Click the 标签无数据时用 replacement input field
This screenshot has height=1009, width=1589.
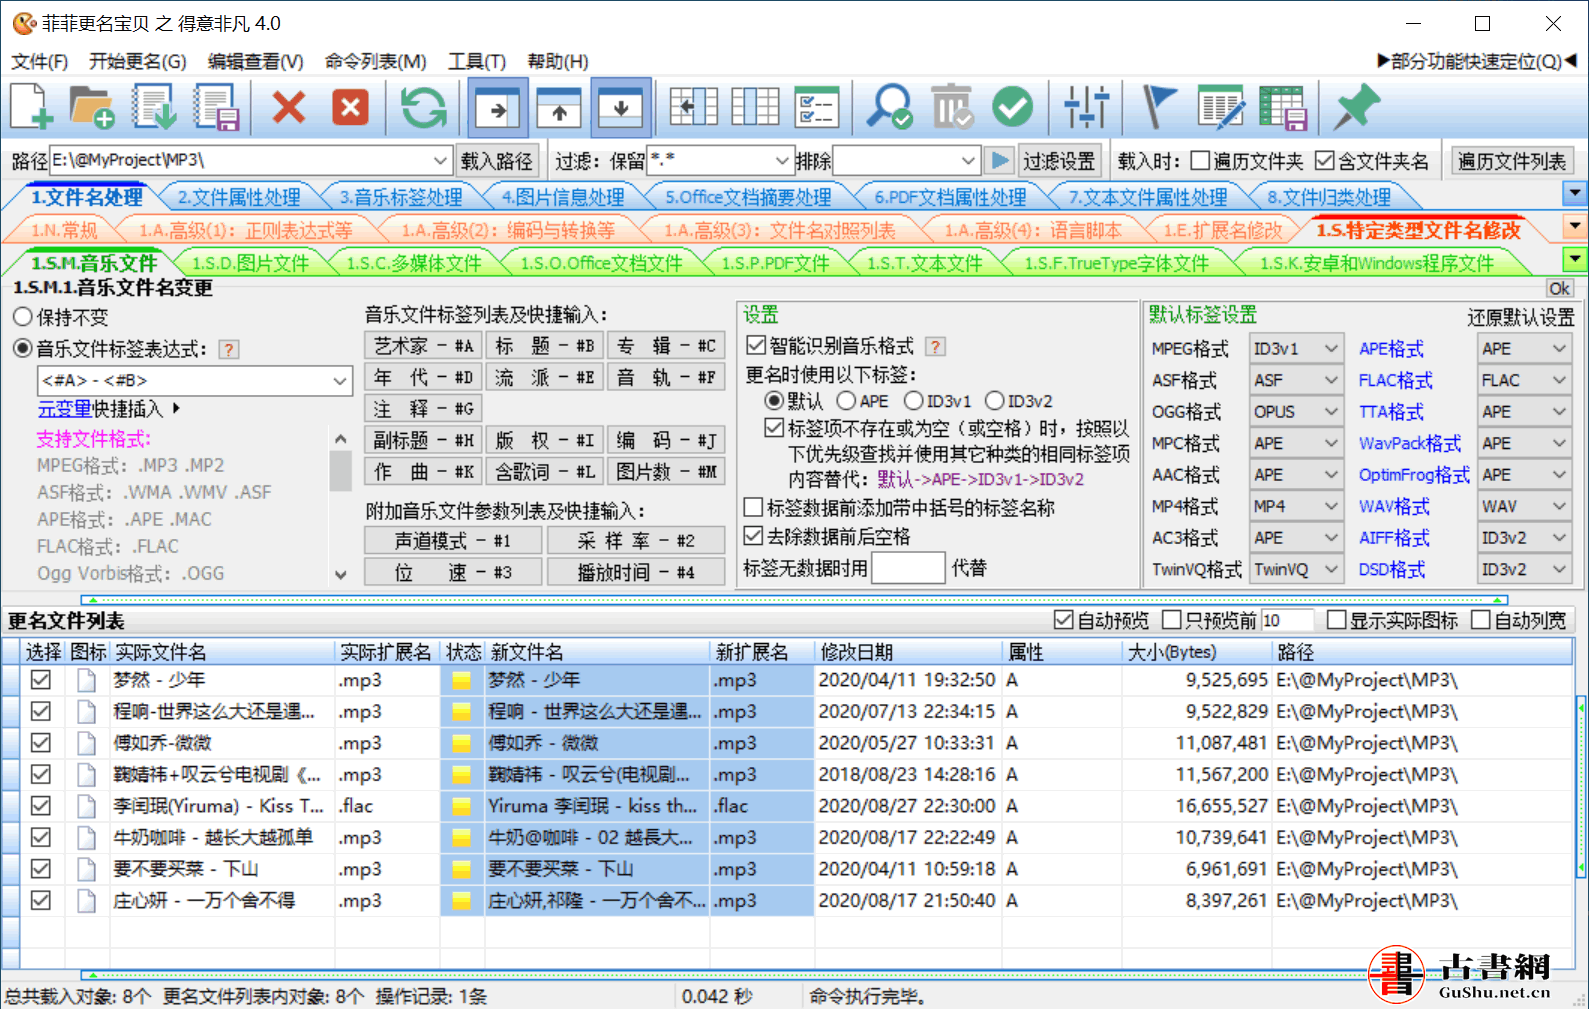click(908, 568)
